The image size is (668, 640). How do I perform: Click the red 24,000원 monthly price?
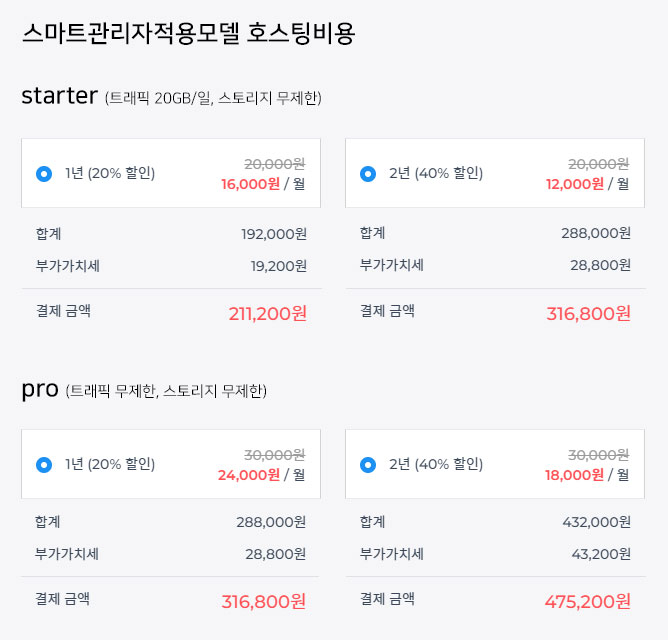[248, 475]
